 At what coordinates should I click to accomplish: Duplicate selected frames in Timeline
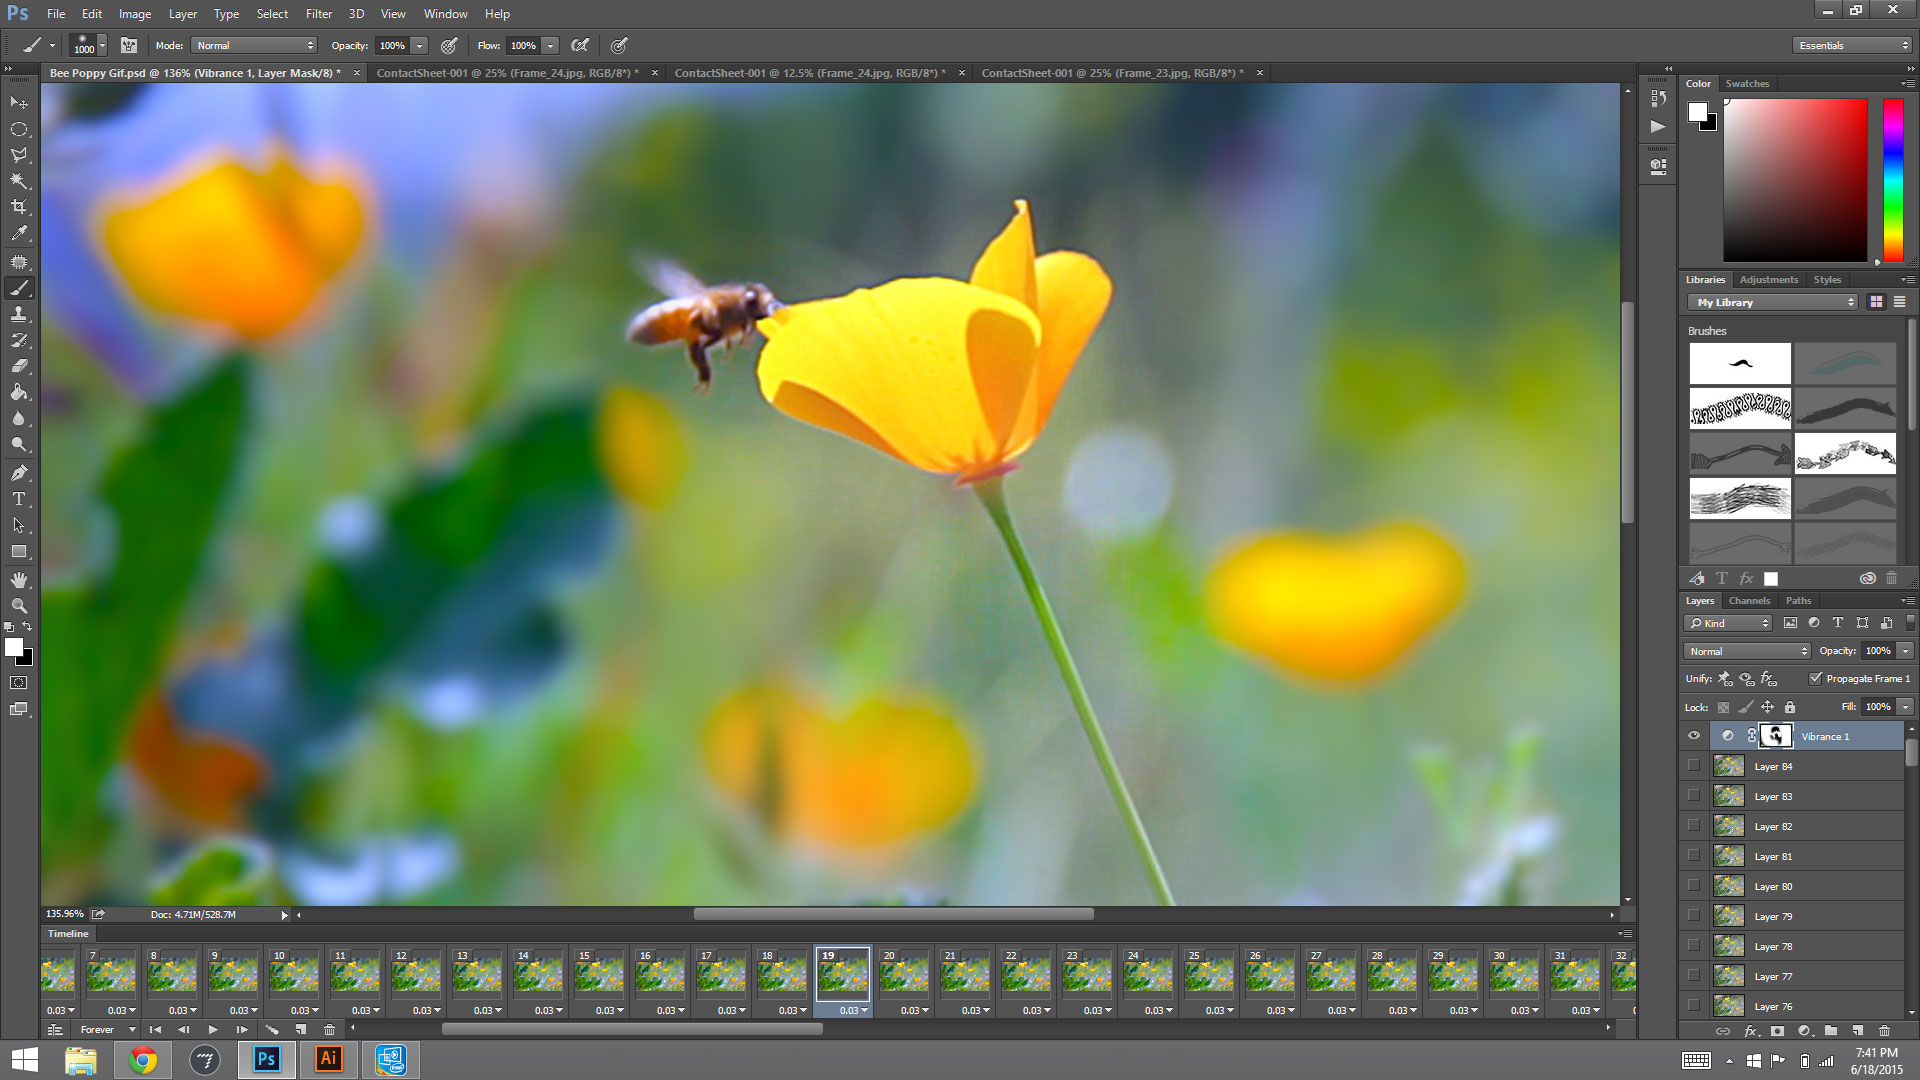pos(301,1030)
